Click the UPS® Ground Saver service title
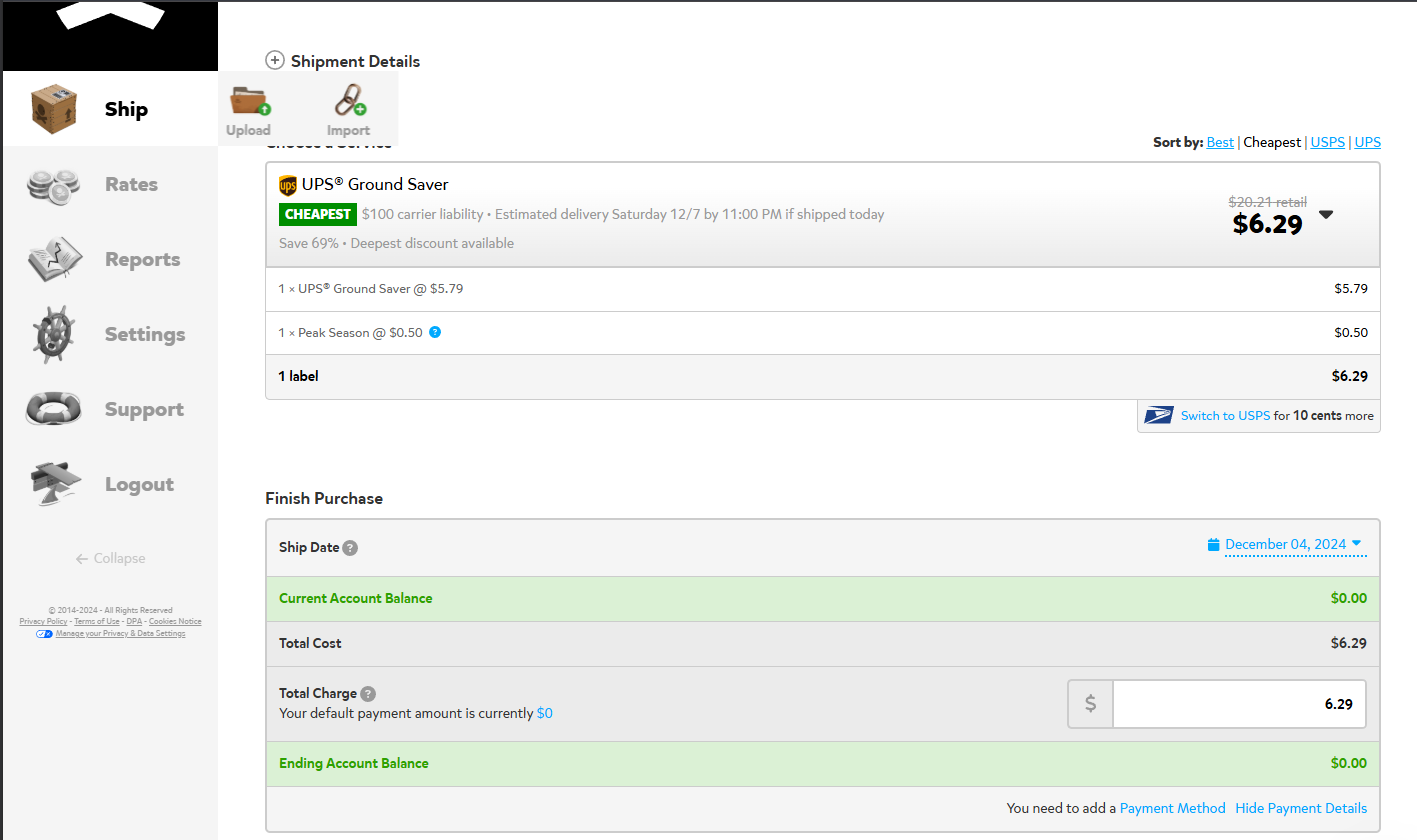The height and width of the screenshot is (840, 1417). (375, 185)
